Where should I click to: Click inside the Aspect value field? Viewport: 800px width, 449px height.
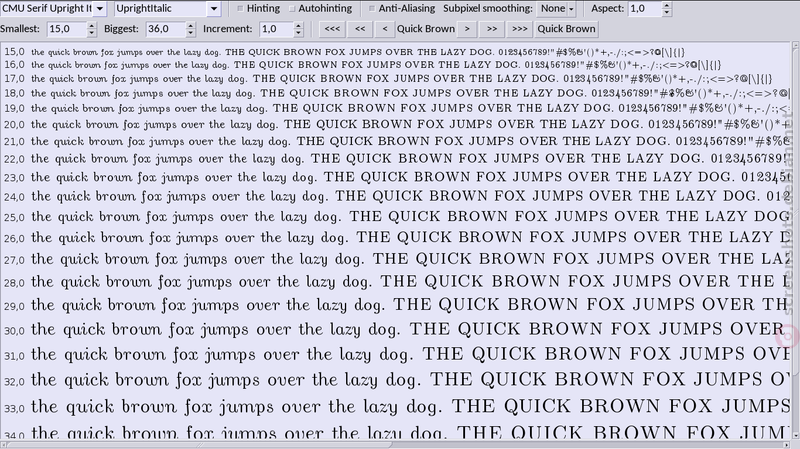645,8
